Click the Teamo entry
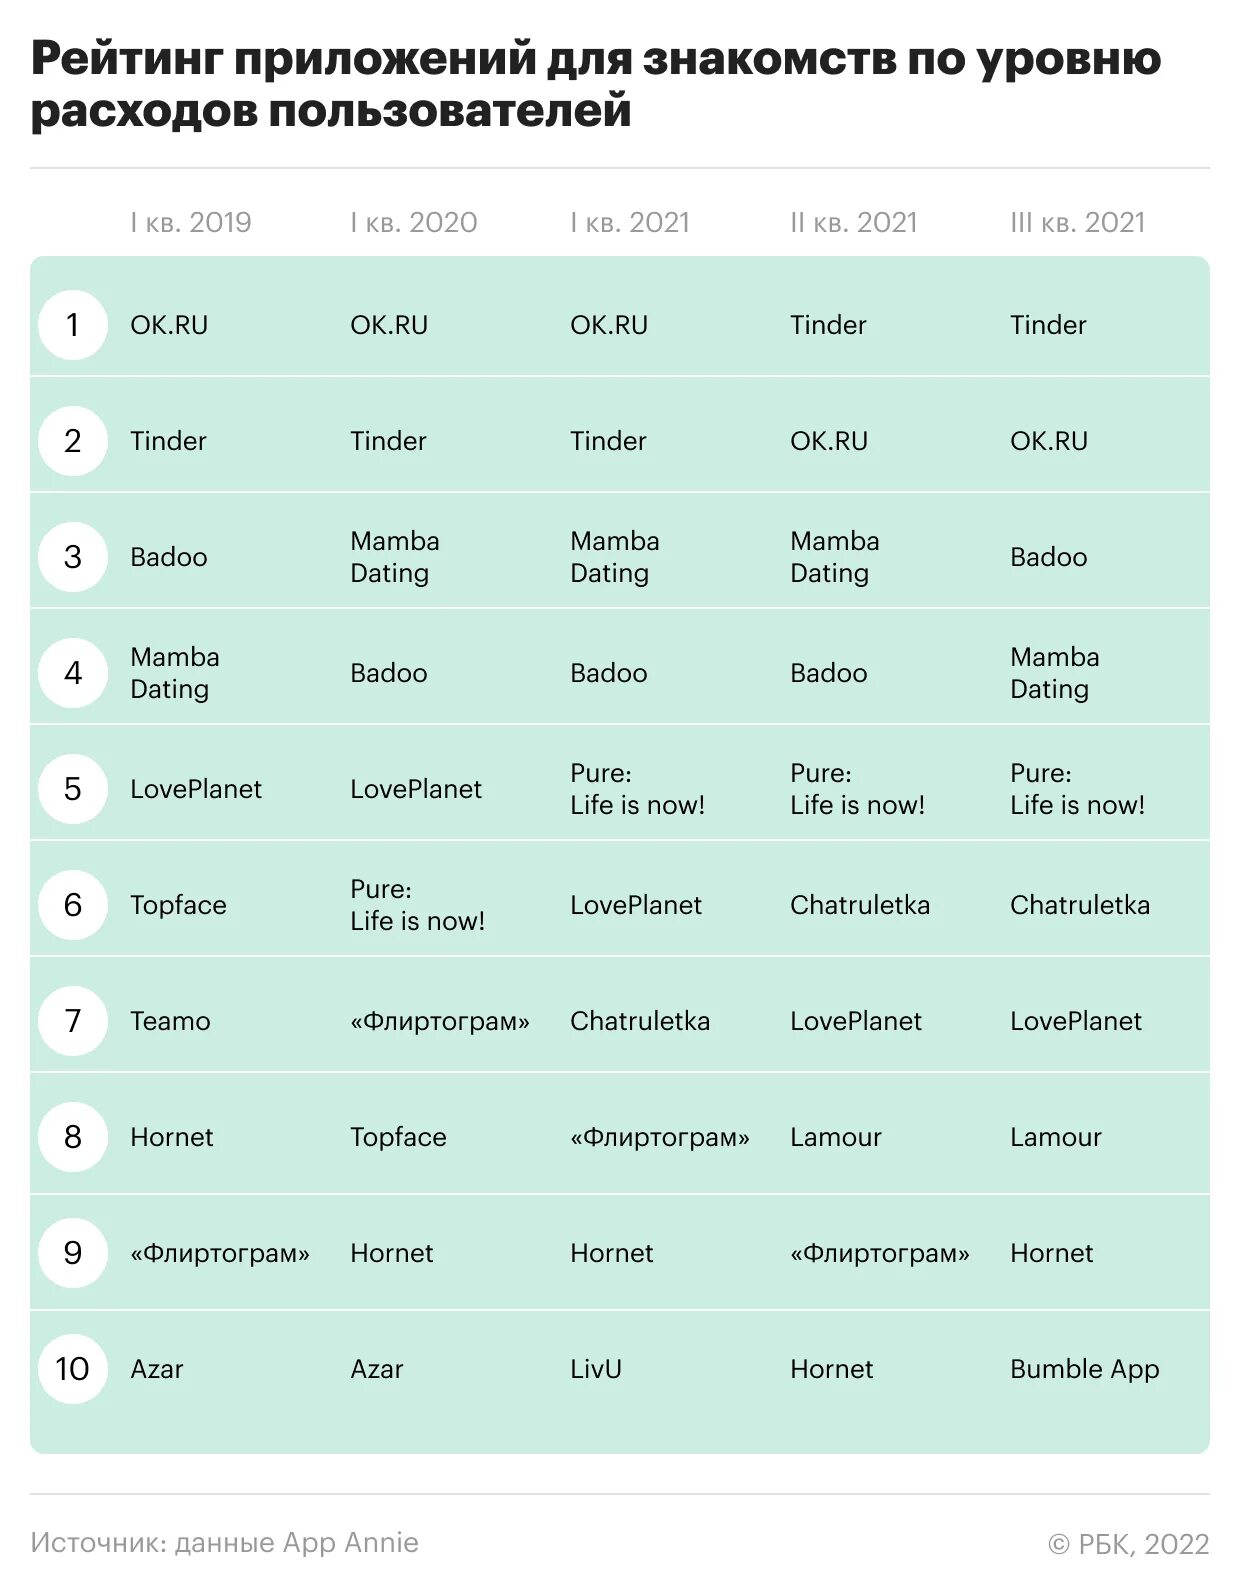1240x1594 pixels. [170, 1021]
